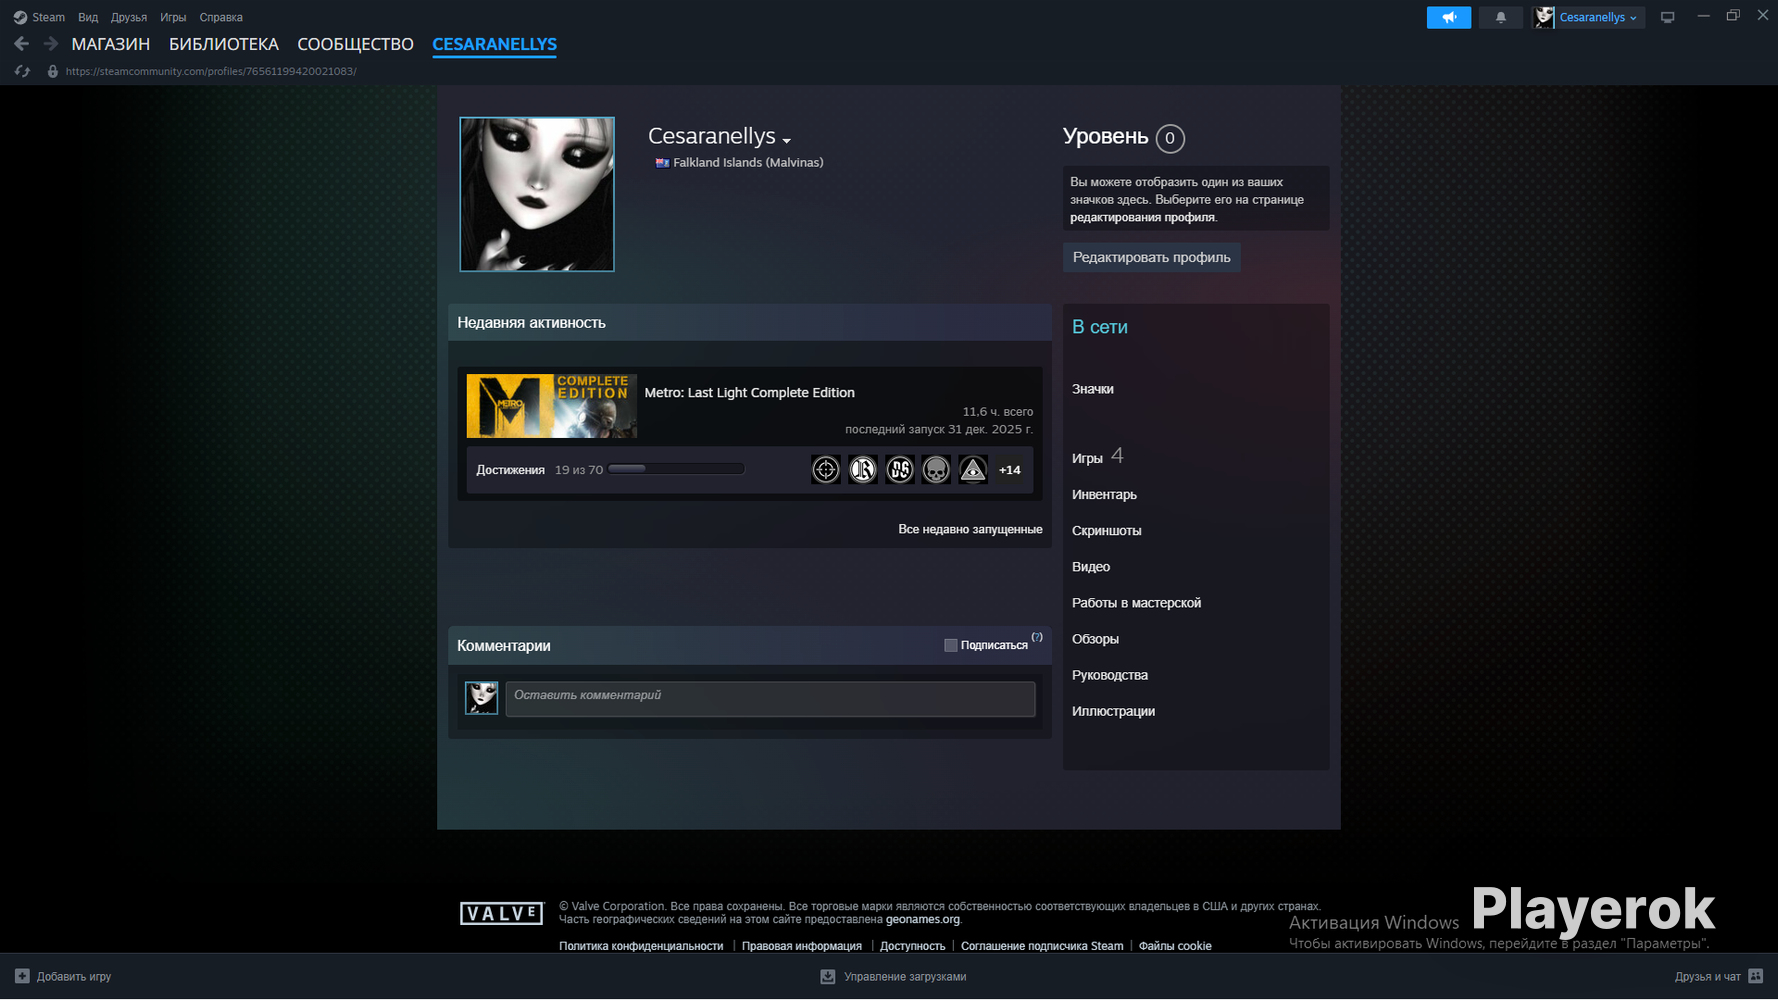Click the Достижения progress bar

(676, 469)
